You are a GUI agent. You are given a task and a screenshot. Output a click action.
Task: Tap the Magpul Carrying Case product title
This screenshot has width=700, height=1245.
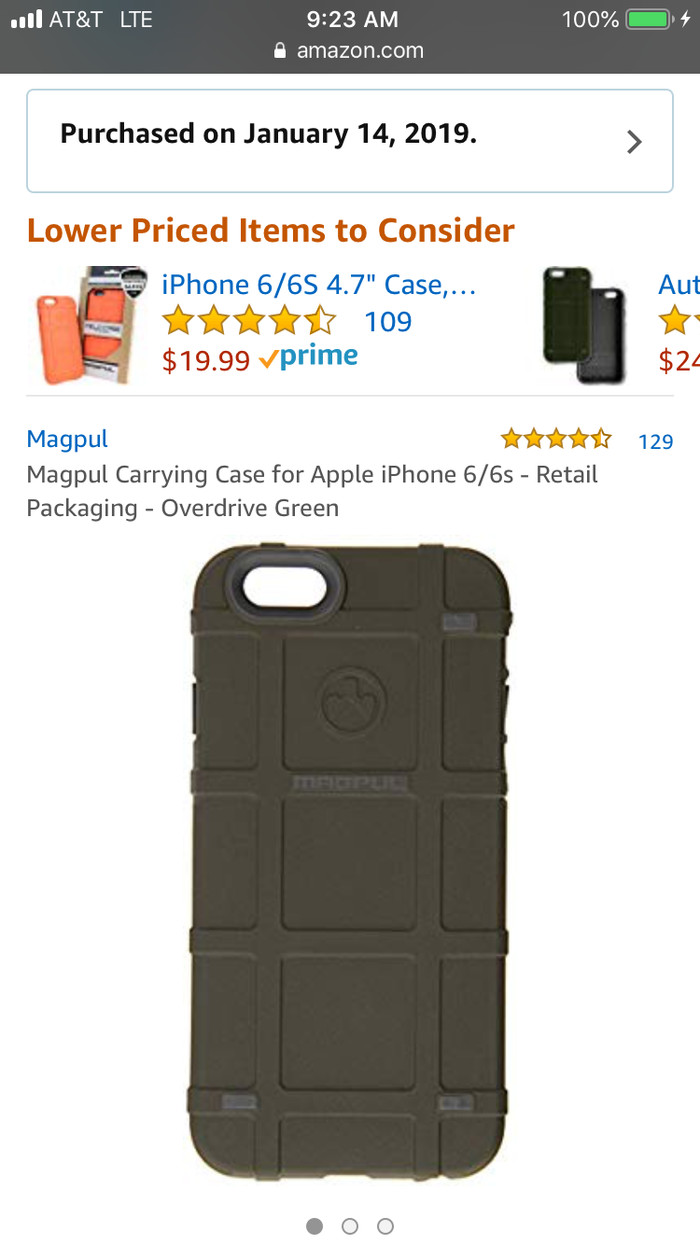tap(312, 491)
